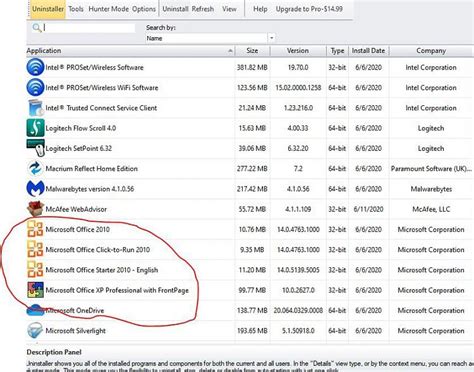Click Upgrade to Pro-$14.99
474x372 pixels.
click(309, 9)
